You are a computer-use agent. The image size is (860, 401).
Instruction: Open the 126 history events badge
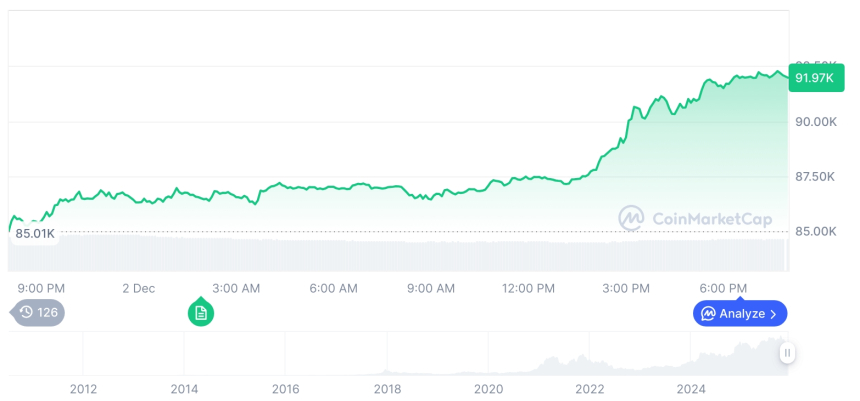[39, 313]
